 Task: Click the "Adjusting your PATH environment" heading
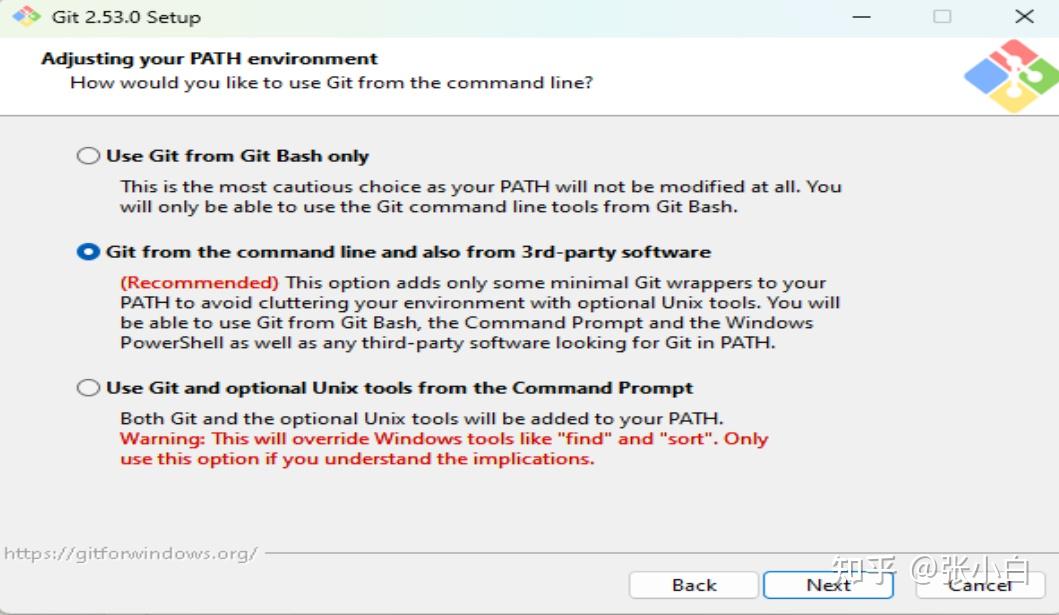[209, 59]
